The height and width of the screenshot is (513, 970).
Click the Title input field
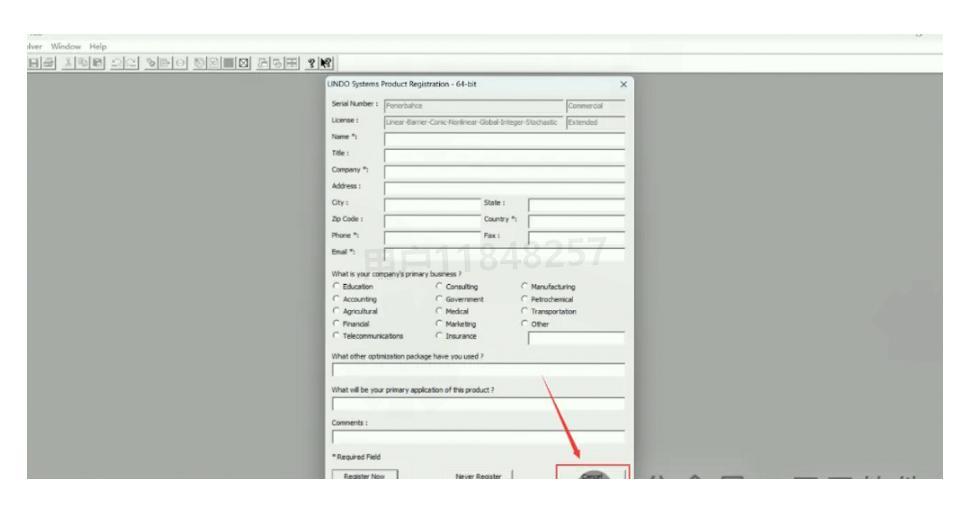pyautogui.click(x=504, y=155)
